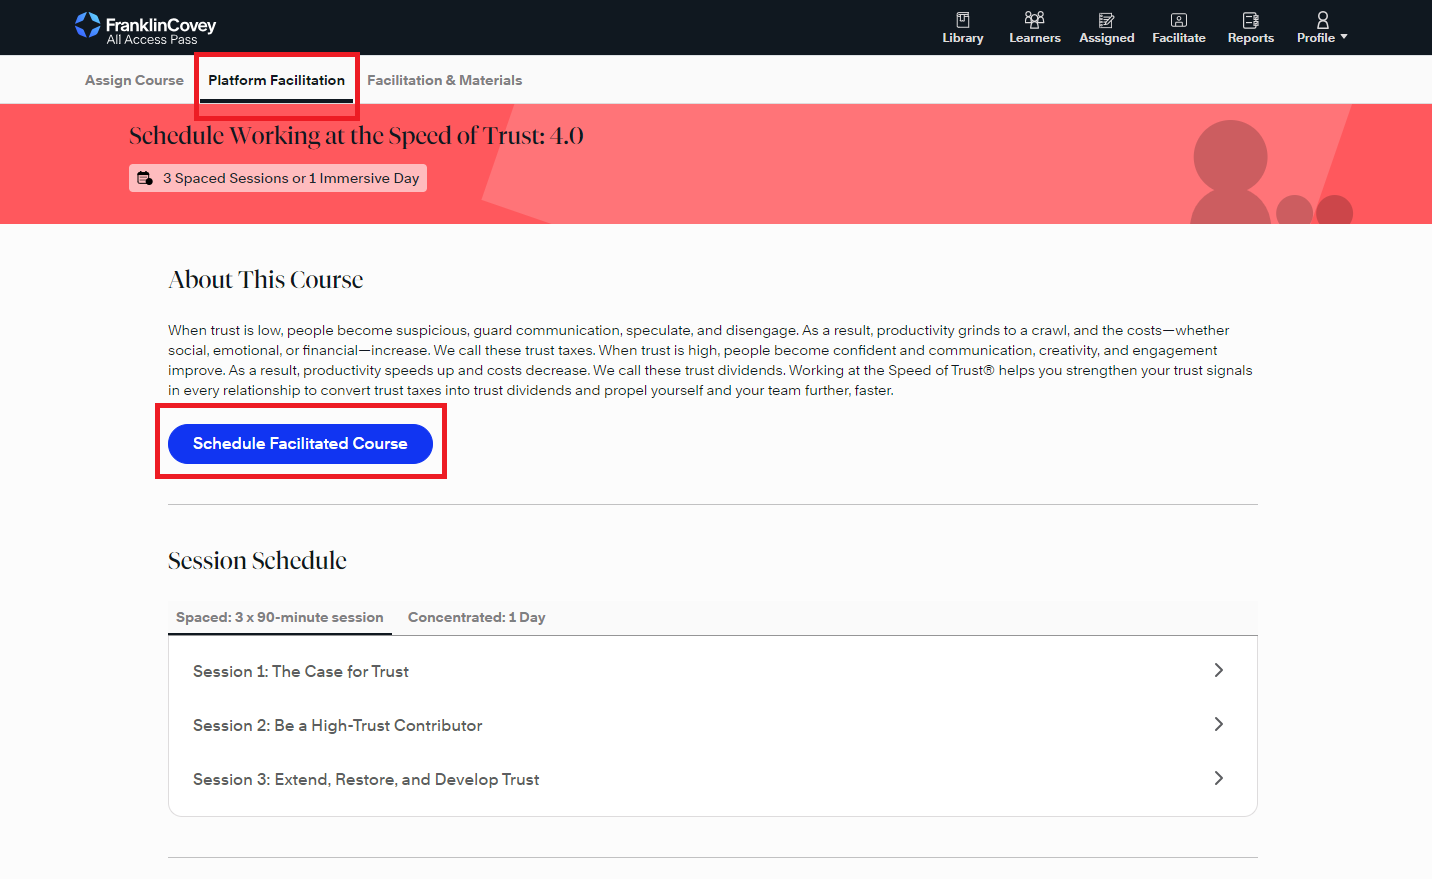Select Spaced: 3 x 90-minute session tab
The height and width of the screenshot is (879, 1432).
279,617
